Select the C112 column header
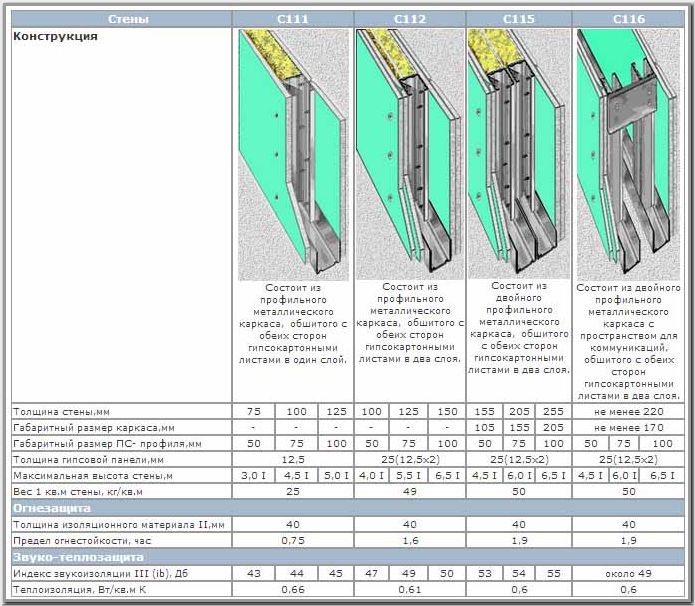The width and height of the screenshot is (695, 606). (x=408, y=19)
